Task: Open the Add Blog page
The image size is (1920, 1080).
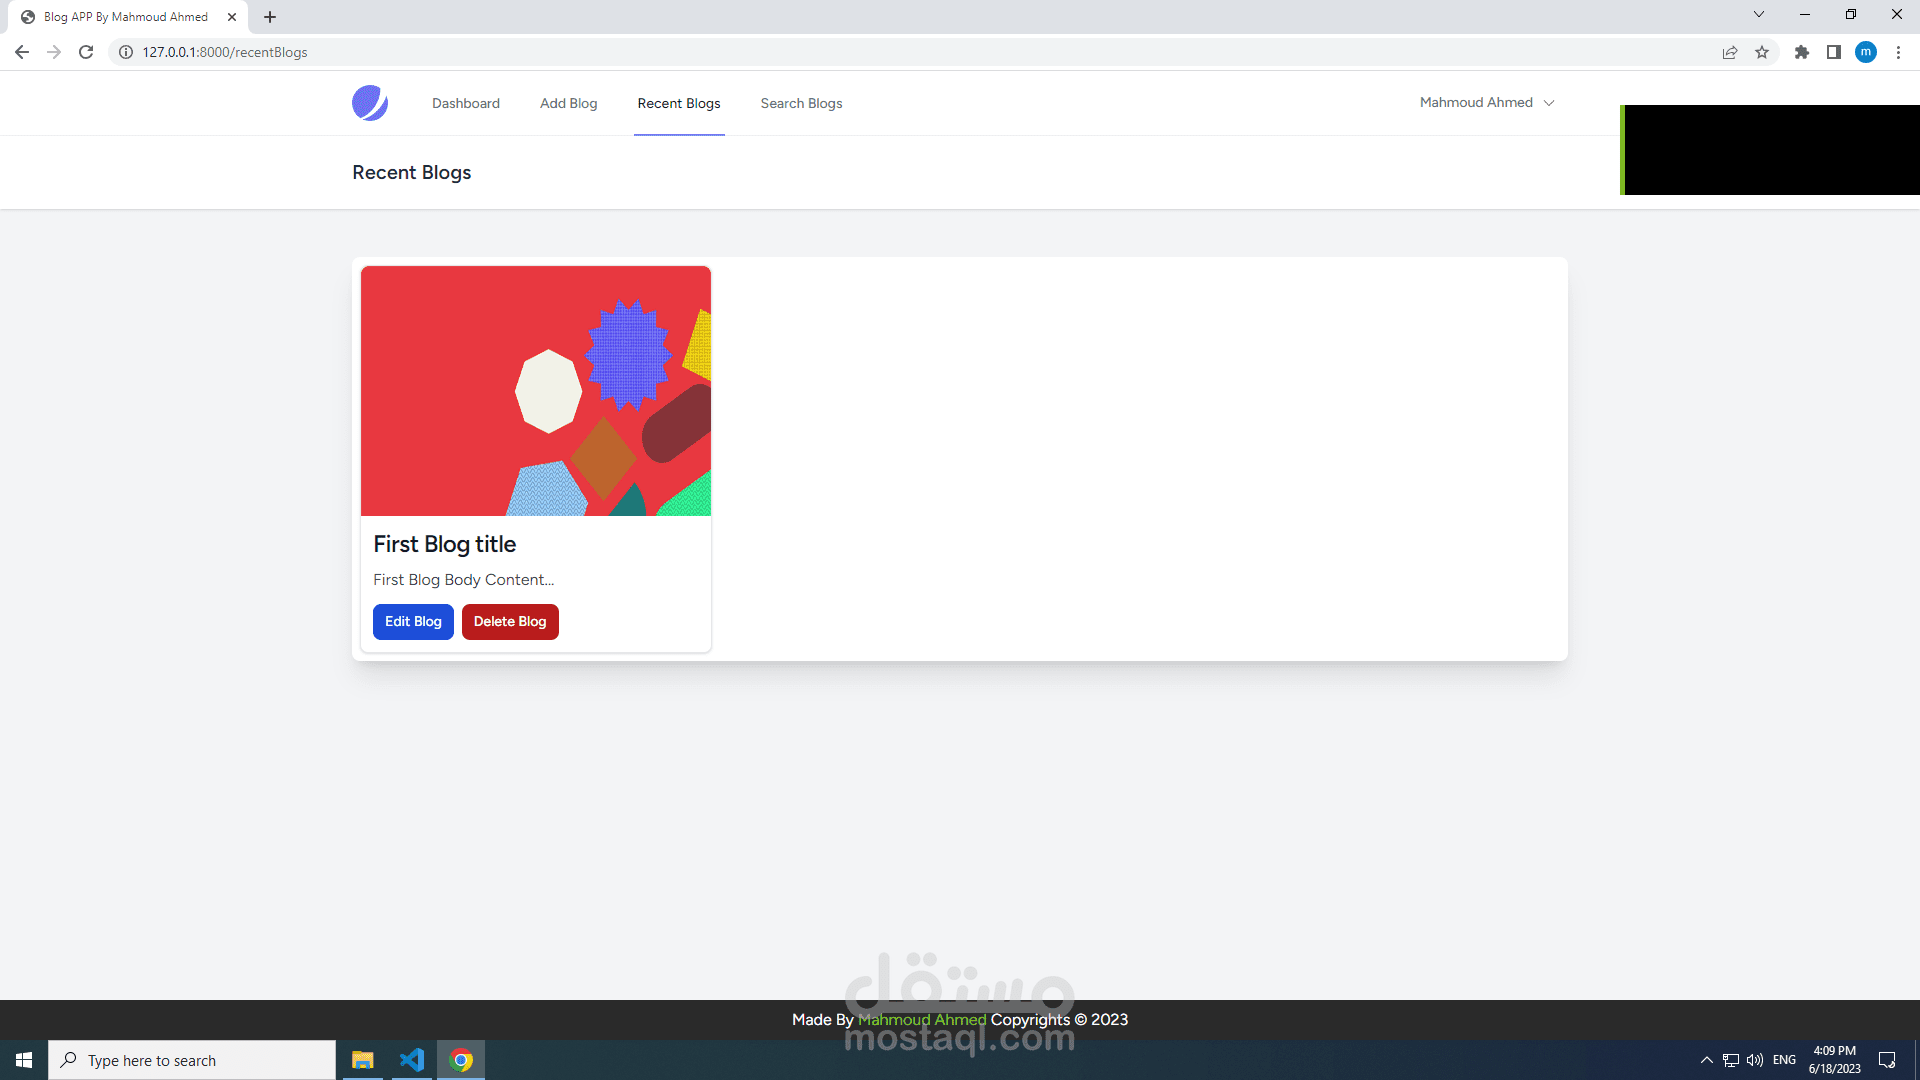Action: pos(568,103)
